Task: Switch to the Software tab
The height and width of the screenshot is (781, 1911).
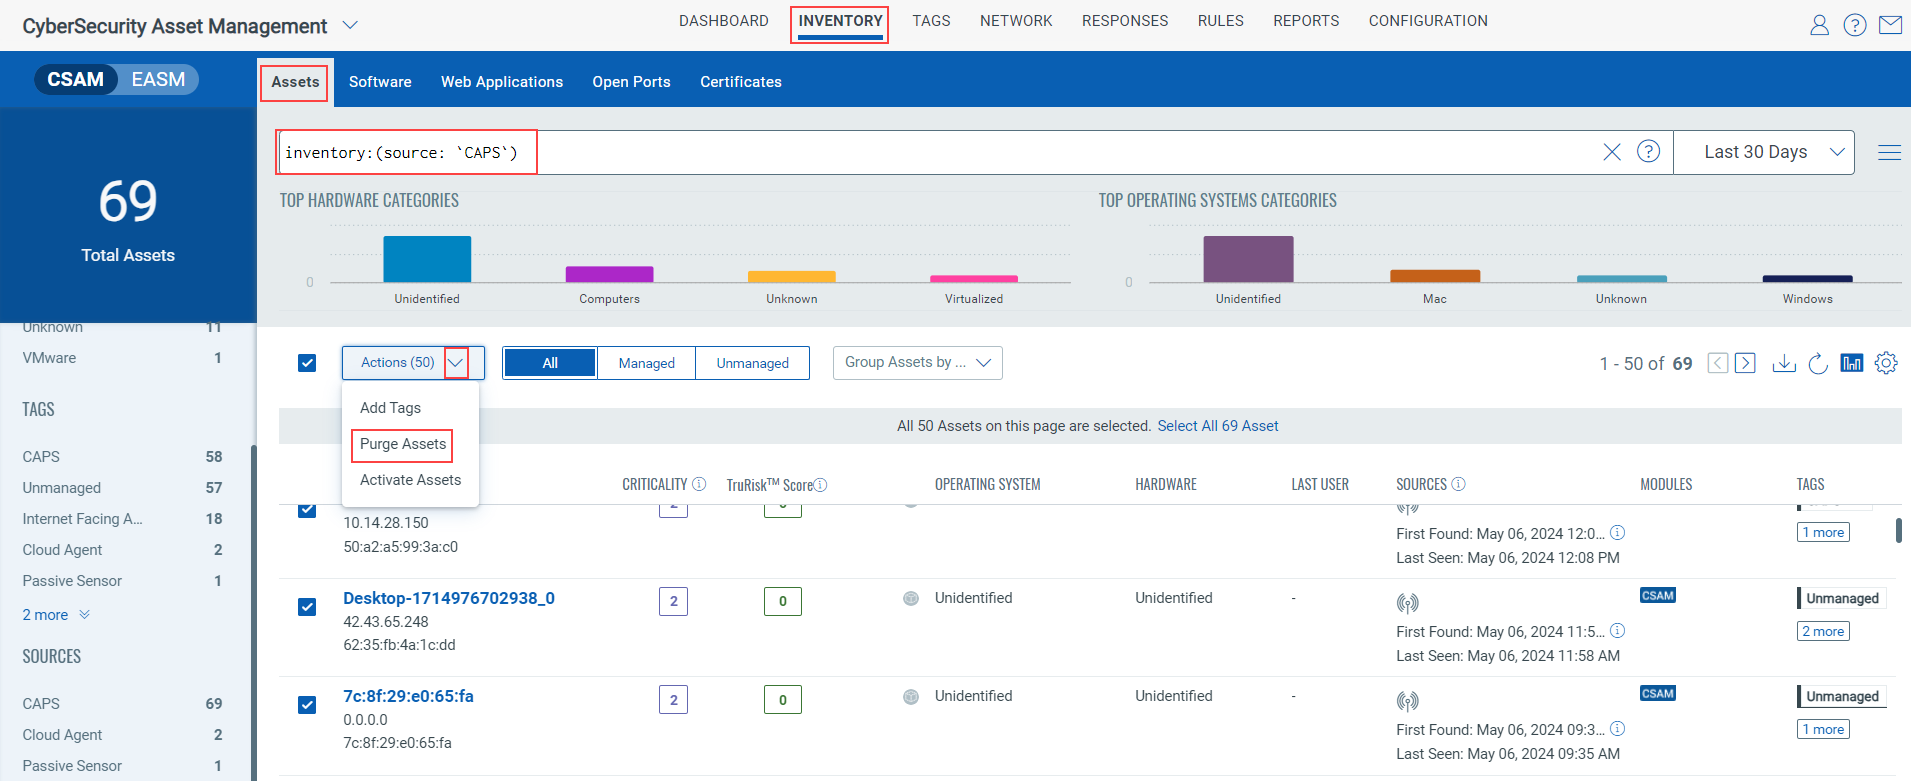Action: click(x=380, y=82)
